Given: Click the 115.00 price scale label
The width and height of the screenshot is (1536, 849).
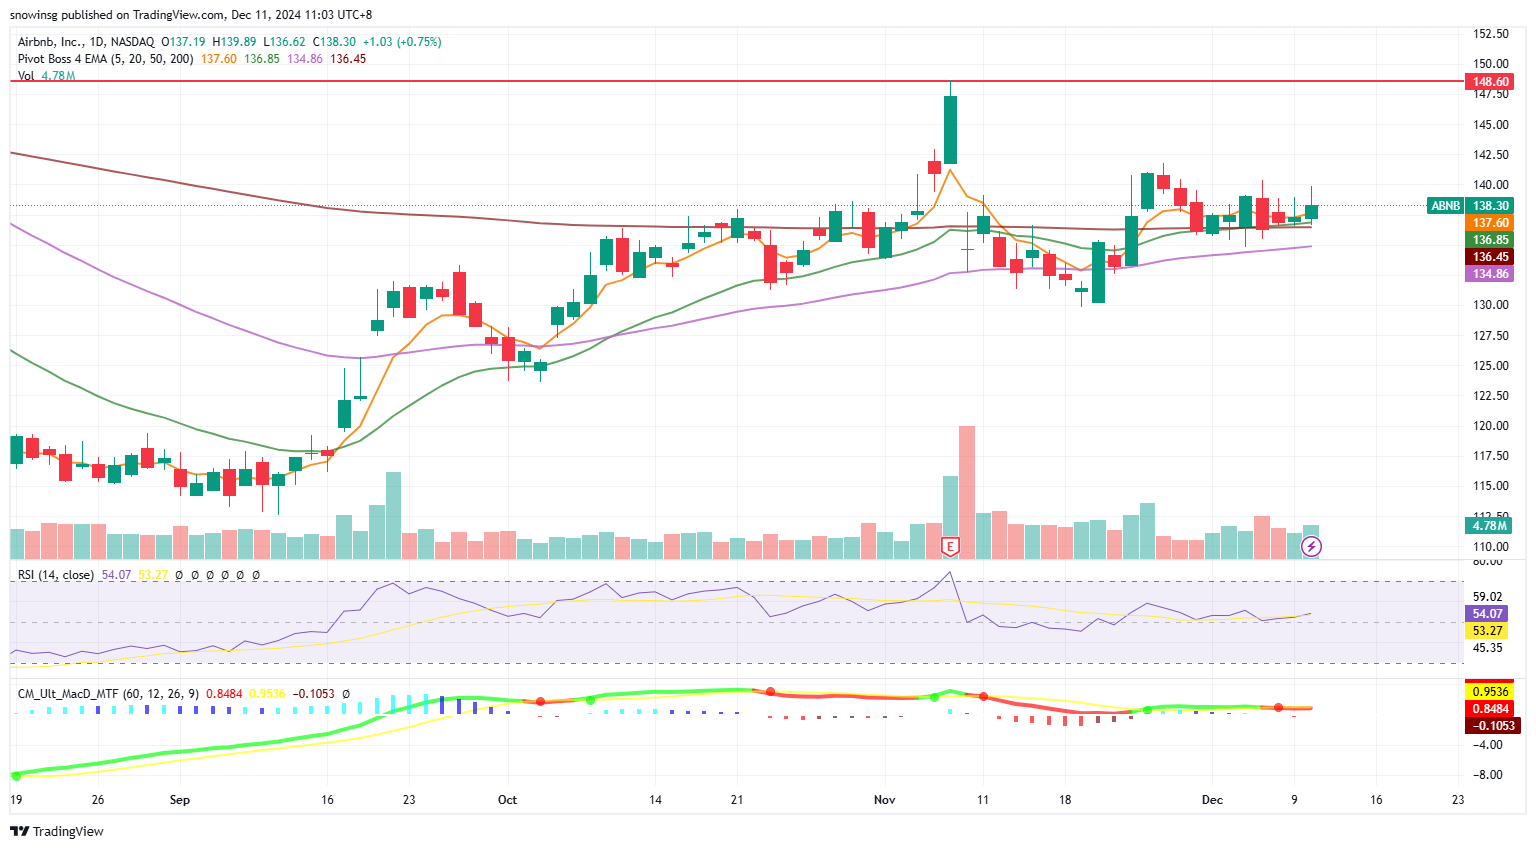Looking at the screenshot, I should (x=1491, y=486).
